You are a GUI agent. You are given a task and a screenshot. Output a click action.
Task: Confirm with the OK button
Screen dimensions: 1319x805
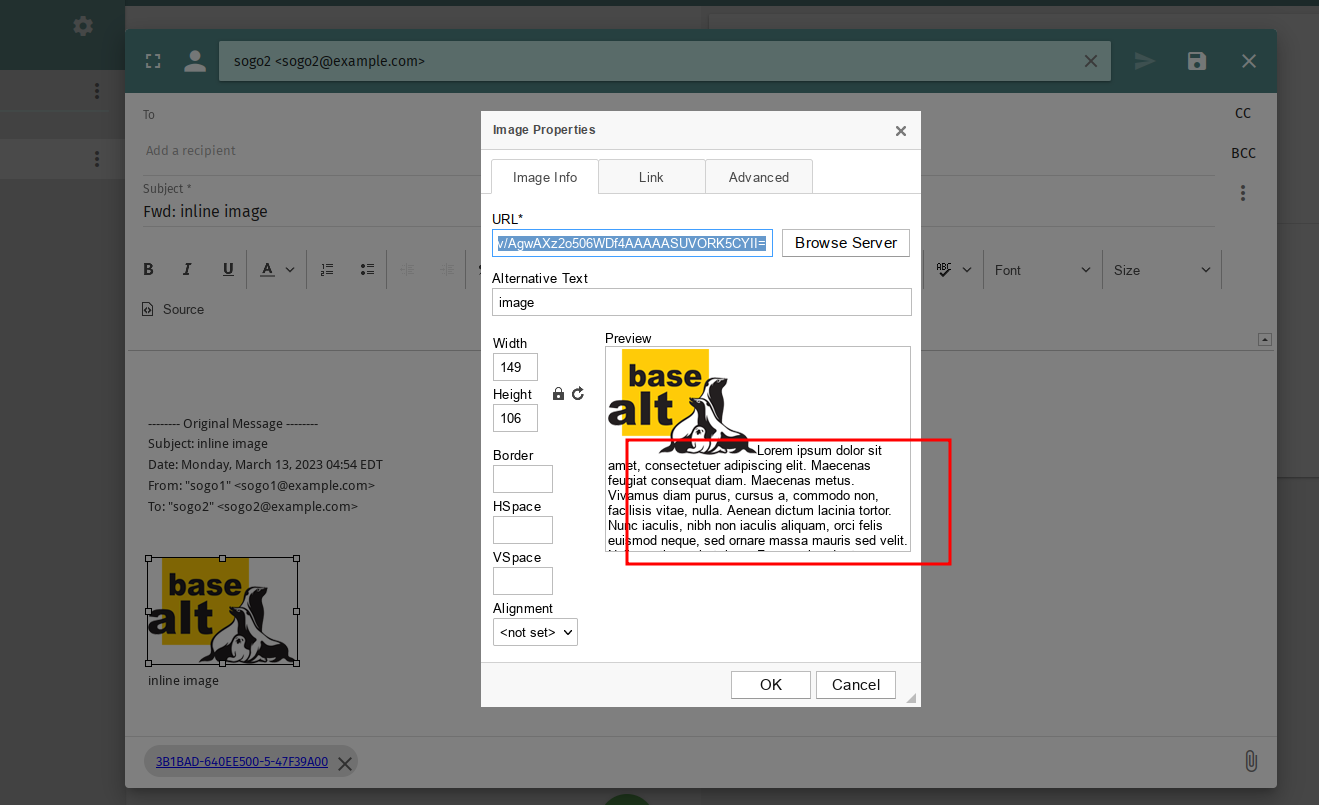pyautogui.click(x=770, y=685)
